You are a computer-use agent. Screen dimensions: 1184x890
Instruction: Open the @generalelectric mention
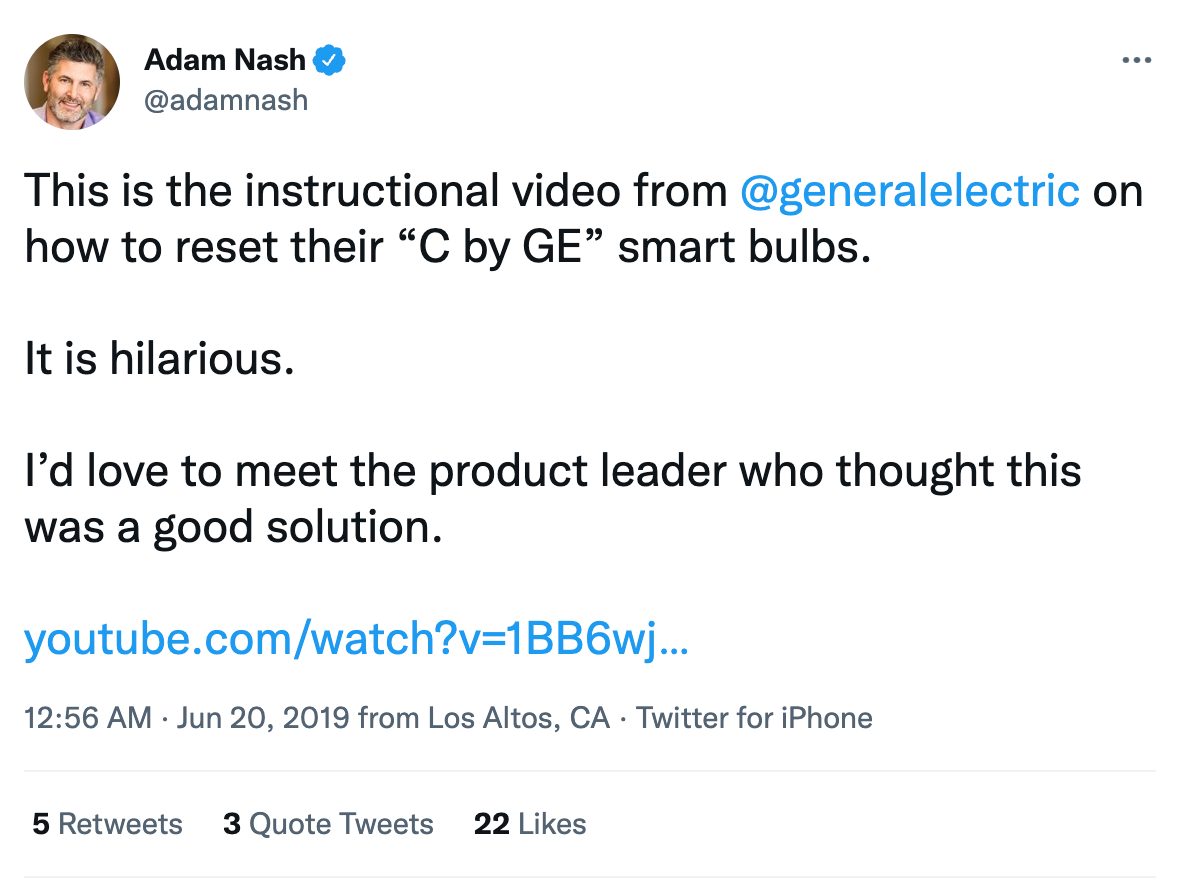pyautogui.click(x=910, y=190)
